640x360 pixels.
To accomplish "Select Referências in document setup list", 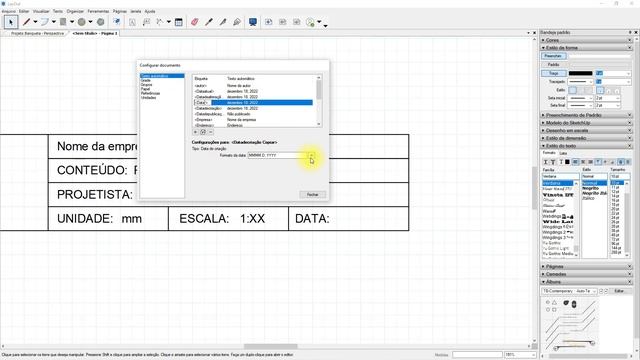I will click(150, 93).
